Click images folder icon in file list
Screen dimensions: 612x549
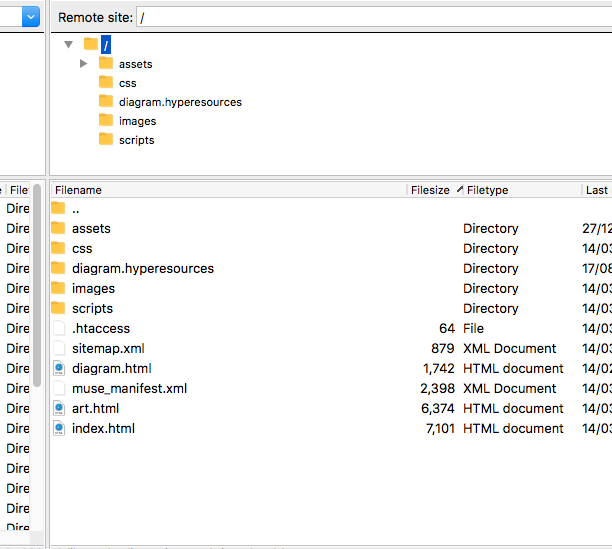pyautogui.click(x=58, y=288)
